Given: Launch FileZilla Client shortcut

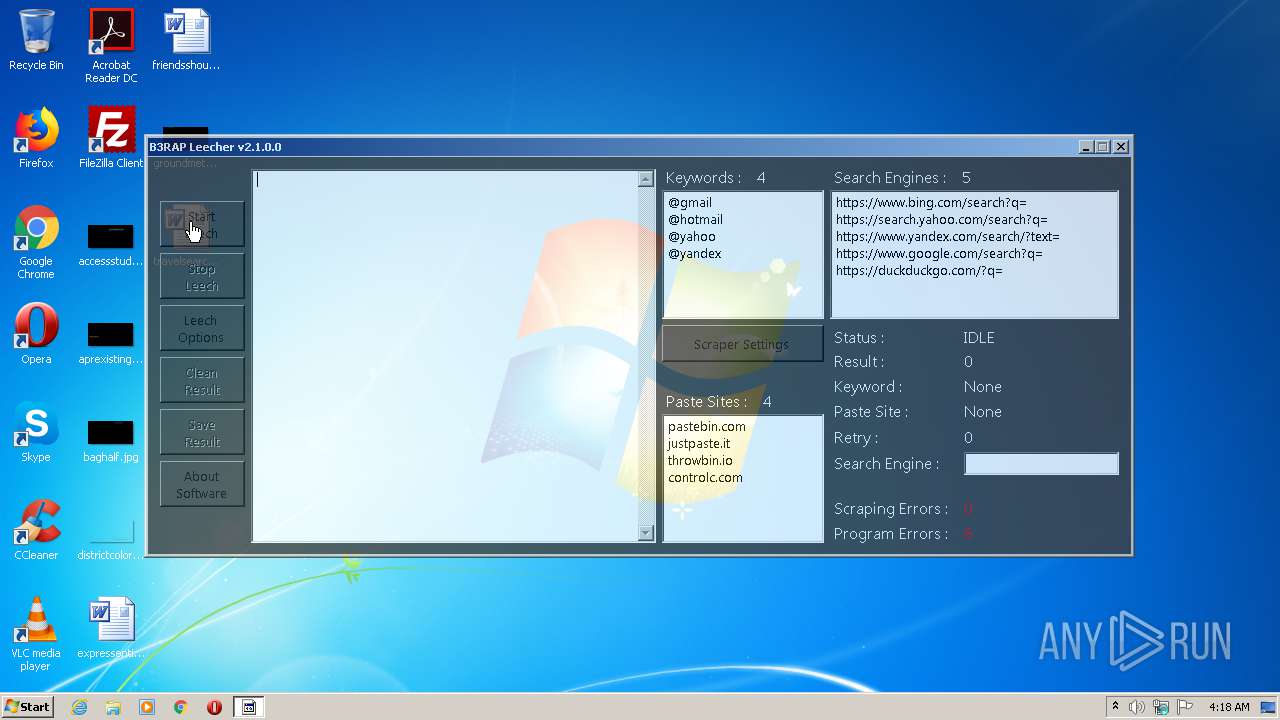Looking at the screenshot, I should pyautogui.click(x=111, y=138).
